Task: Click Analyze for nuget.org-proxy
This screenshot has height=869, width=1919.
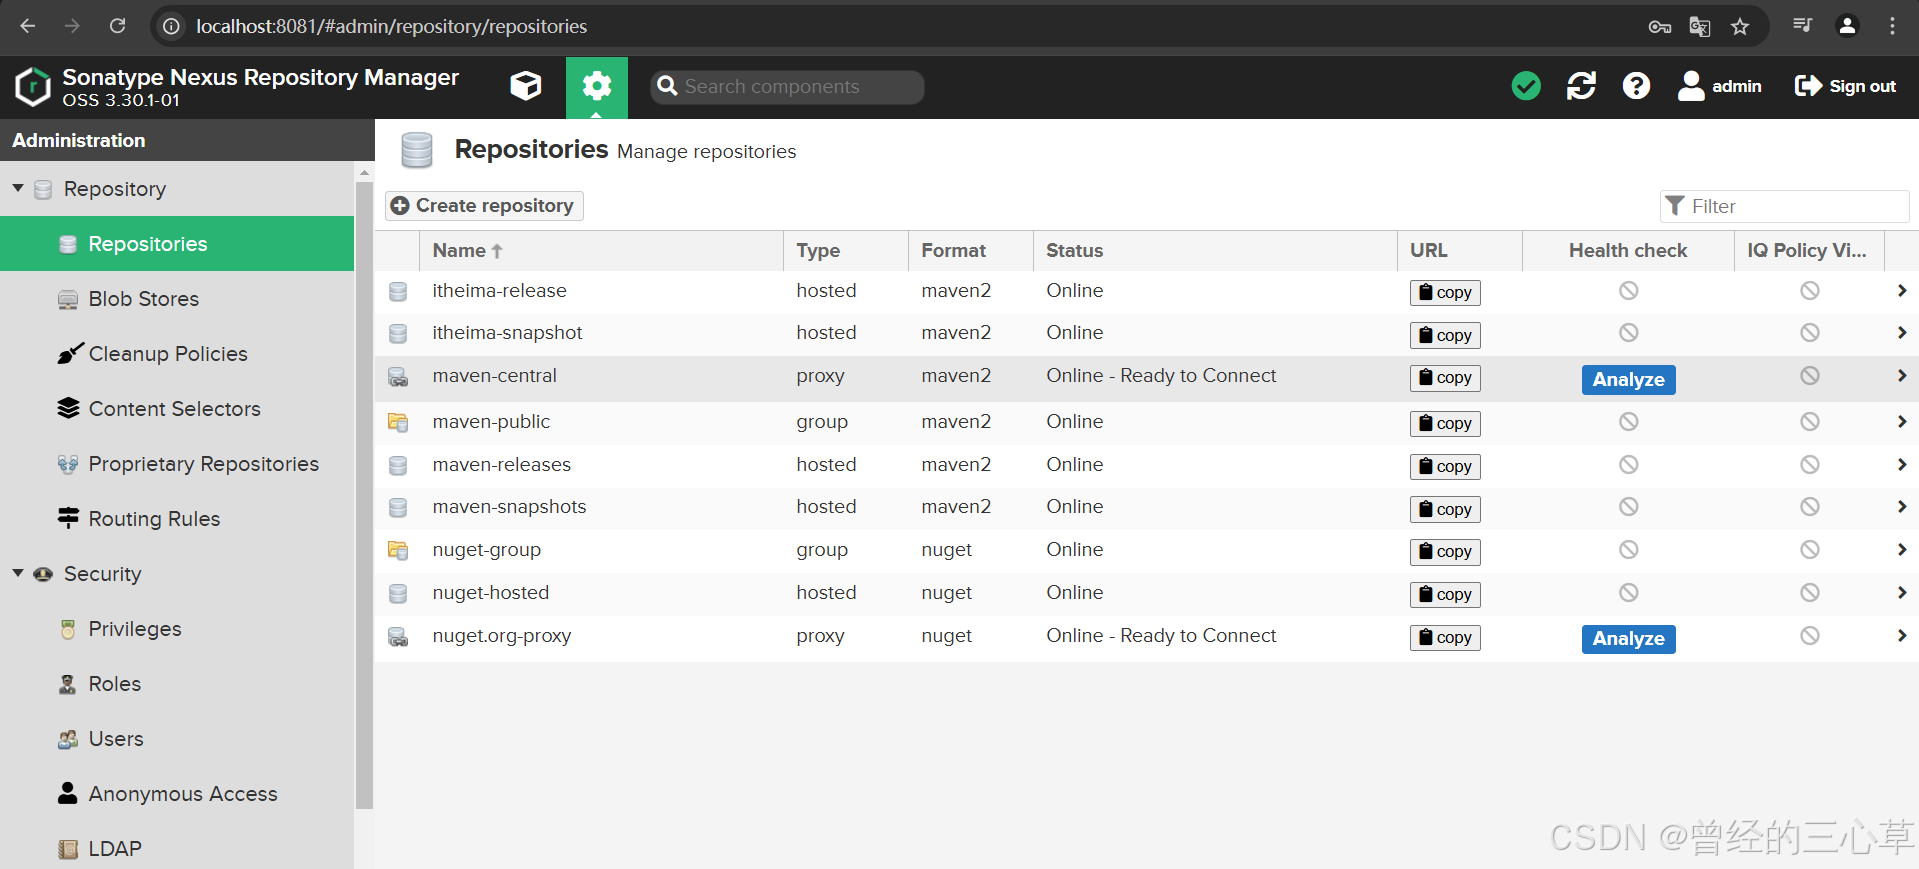Action: 1628,639
